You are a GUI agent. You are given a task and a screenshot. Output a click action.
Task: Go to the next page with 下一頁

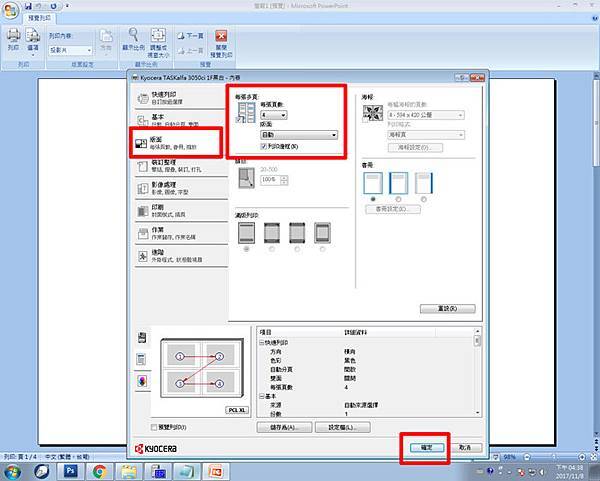[x=190, y=36]
